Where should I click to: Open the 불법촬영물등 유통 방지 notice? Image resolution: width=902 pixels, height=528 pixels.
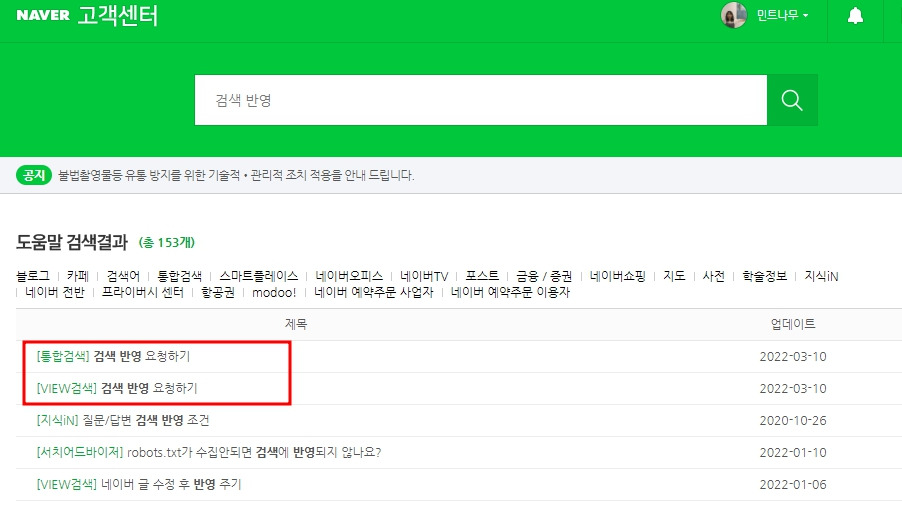(236, 175)
